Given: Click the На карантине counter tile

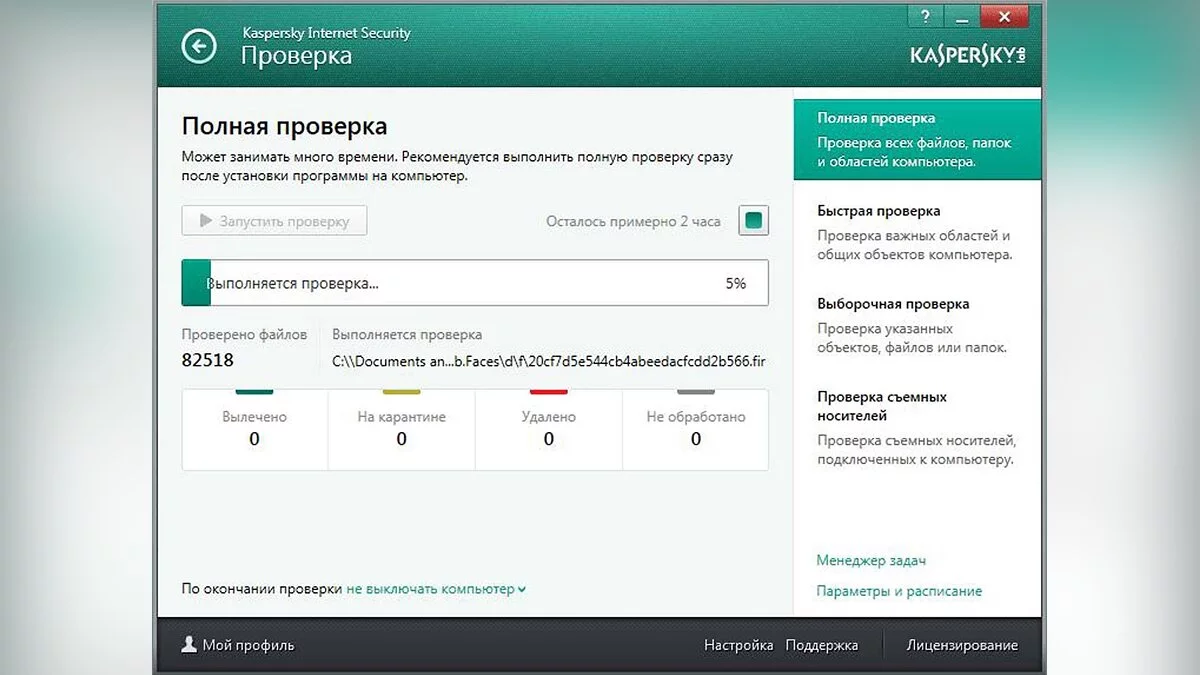Looking at the screenshot, I should pyautogui.click(x=401, y=428).
